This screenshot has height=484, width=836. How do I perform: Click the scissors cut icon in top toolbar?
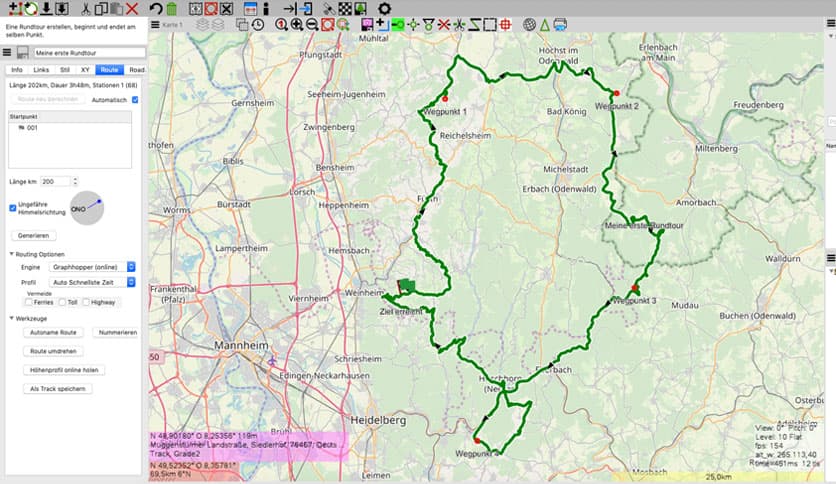coord(86,9)
